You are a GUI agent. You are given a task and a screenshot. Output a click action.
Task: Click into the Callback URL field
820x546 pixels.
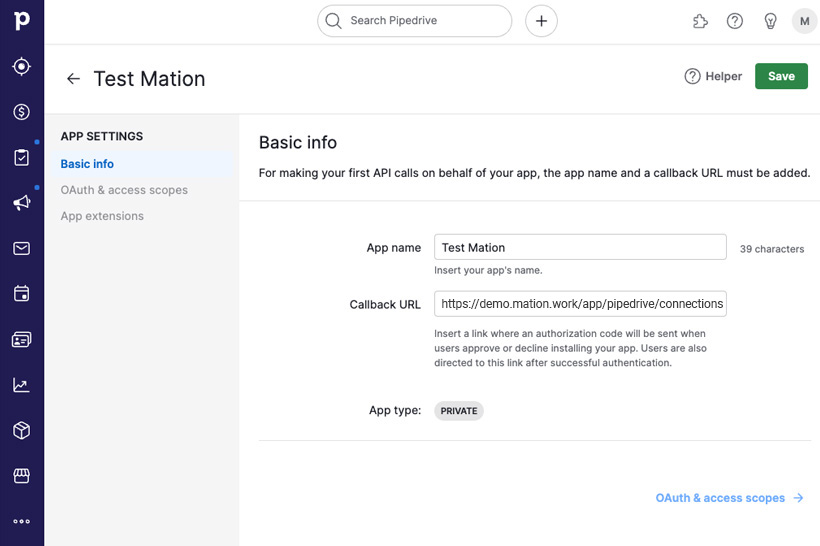pyautogui.click(x=580, y=304)
